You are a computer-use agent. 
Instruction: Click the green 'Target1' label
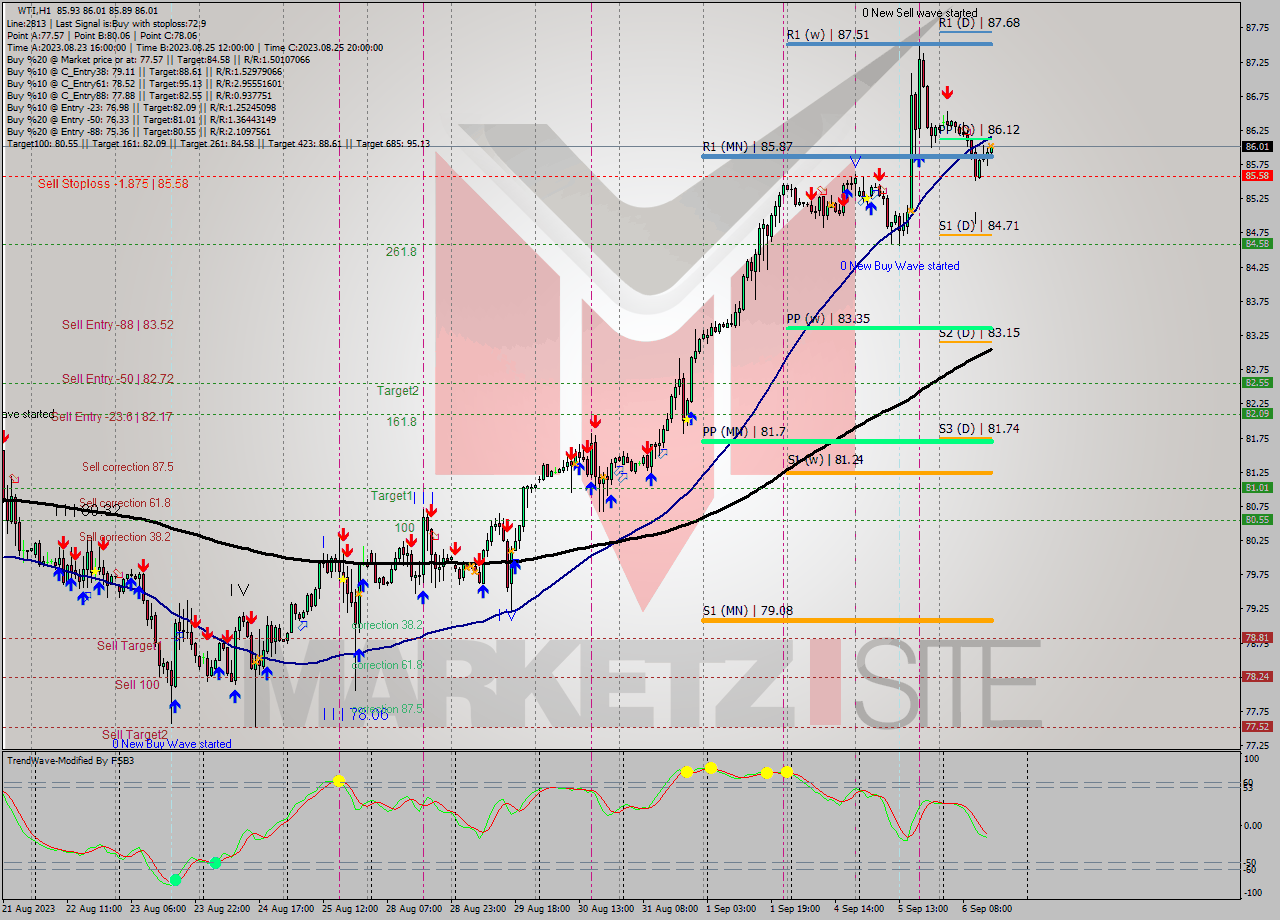click(392, 496)
